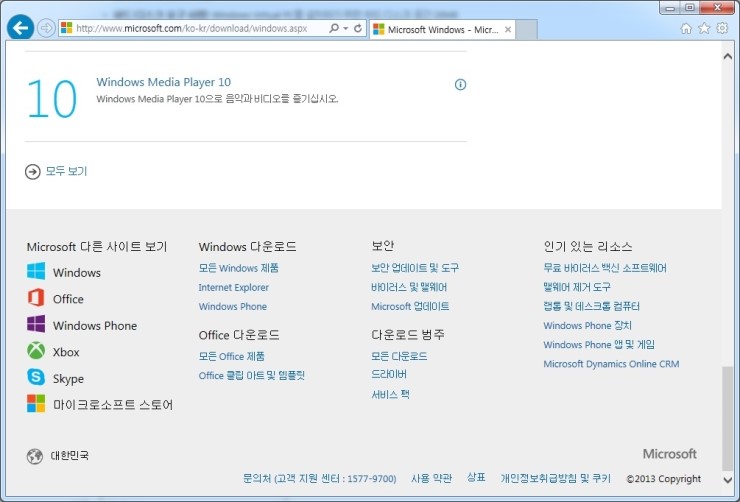
Task: Change region via 대한민국 link
Action: [x=69, y=456]
